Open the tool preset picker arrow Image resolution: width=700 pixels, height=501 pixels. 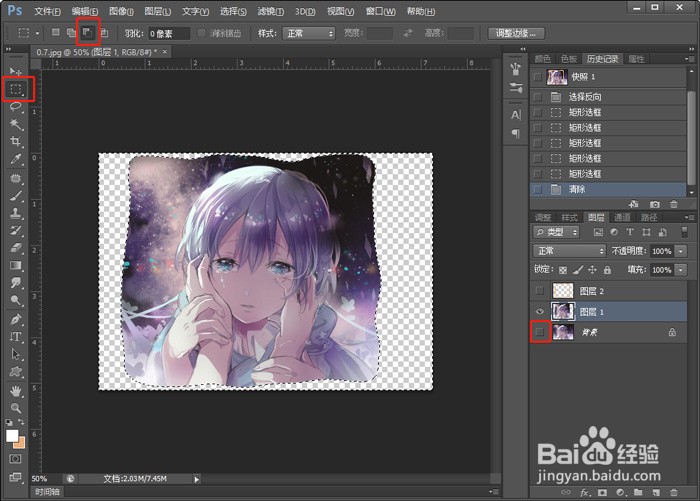pos(37,33)
